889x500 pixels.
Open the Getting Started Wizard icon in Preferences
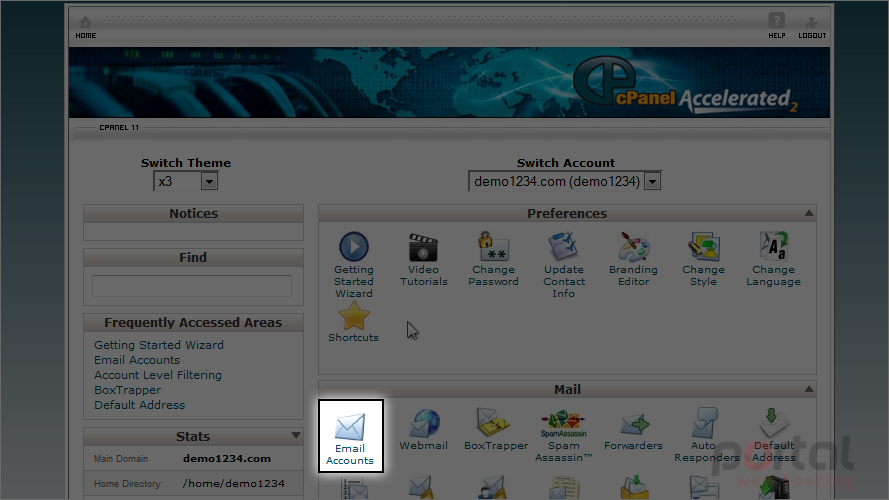tap(353, 265)
